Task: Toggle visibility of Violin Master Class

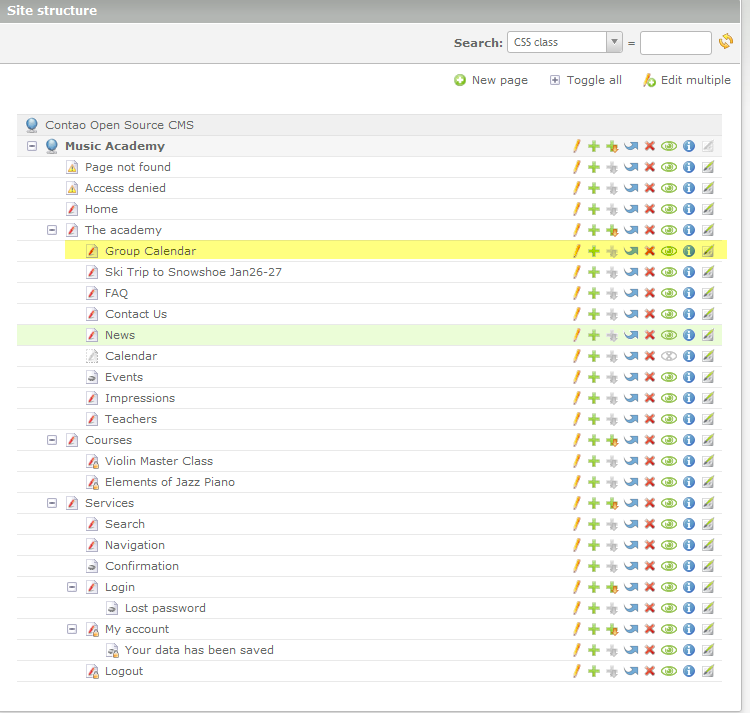Action: tap(669, 461)
